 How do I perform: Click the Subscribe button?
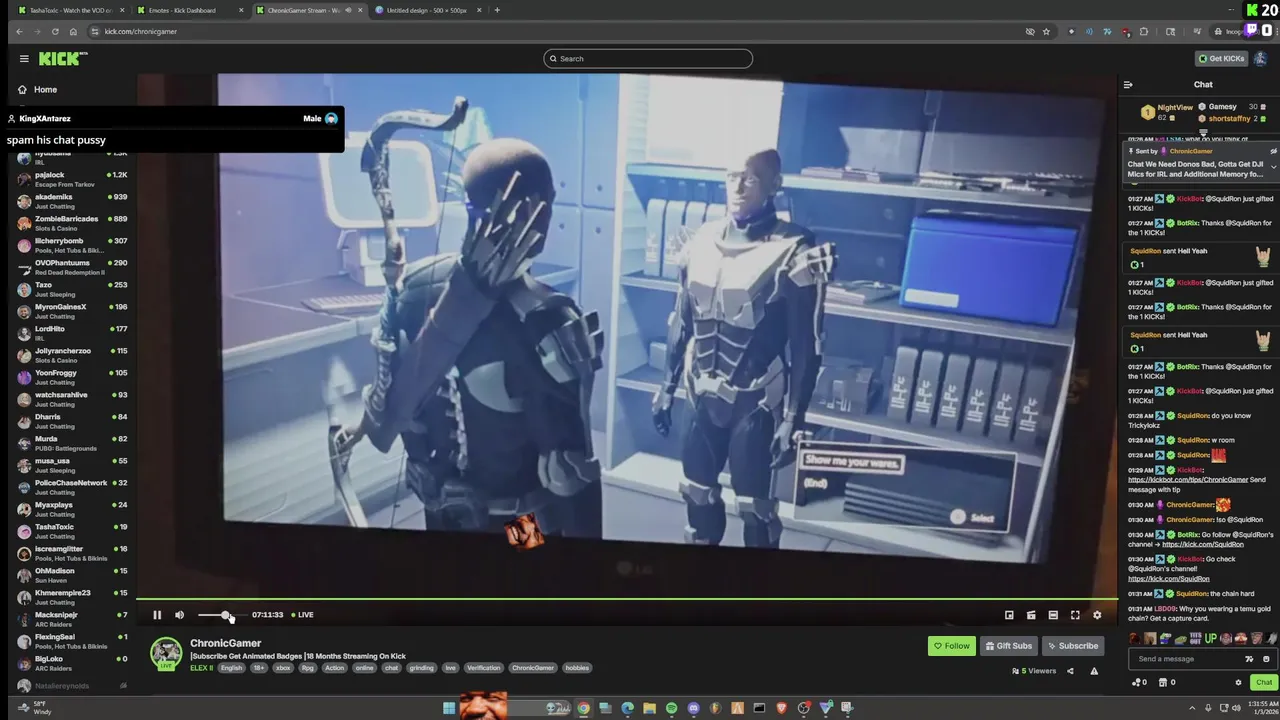coord(1072,646)
